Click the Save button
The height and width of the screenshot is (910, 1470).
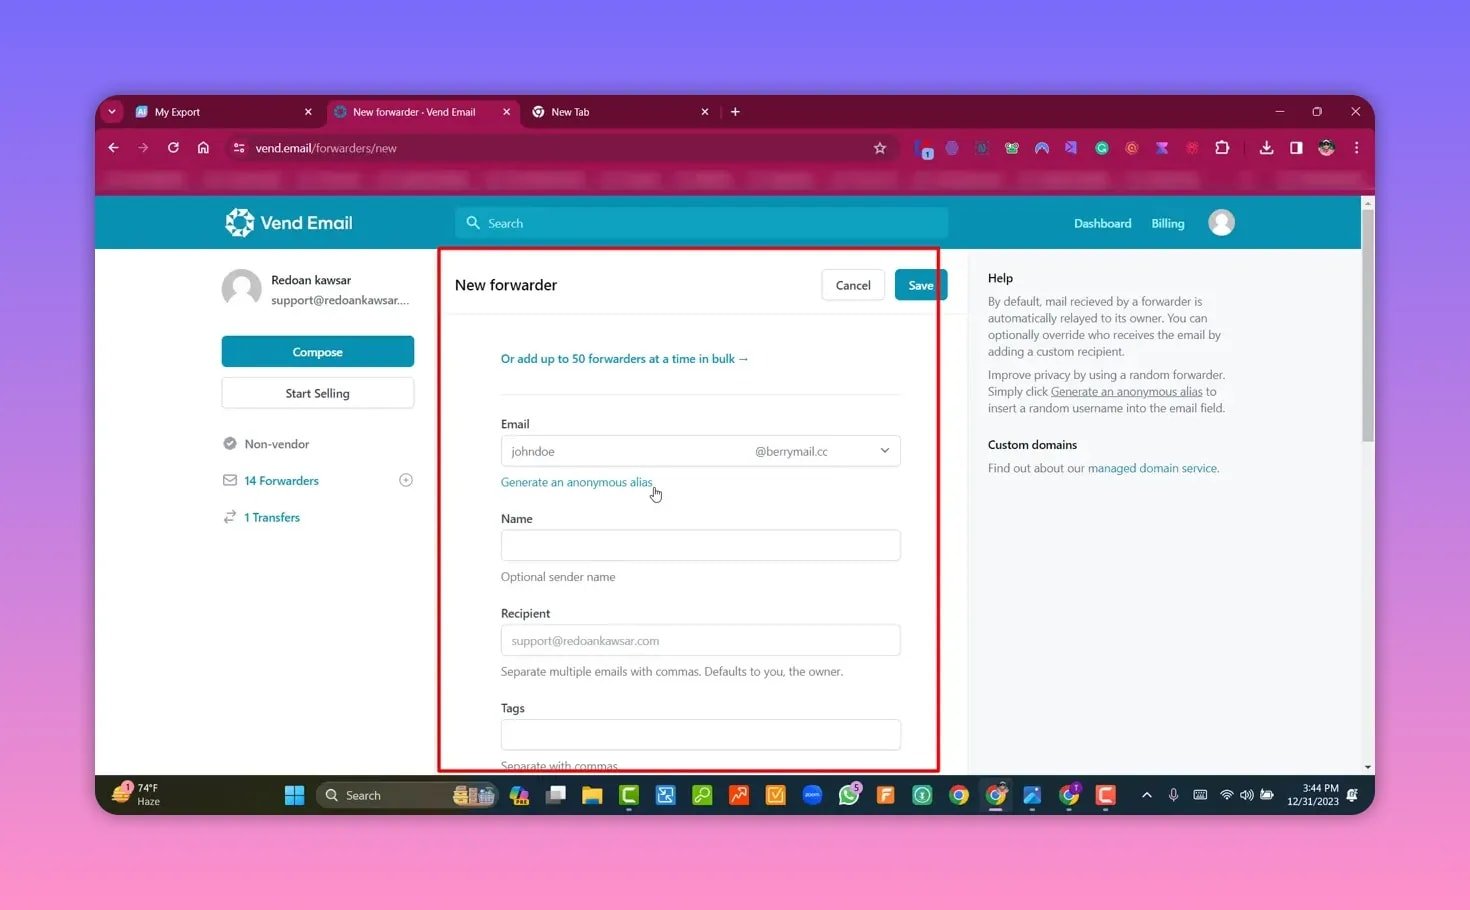[x=920, y=285]
